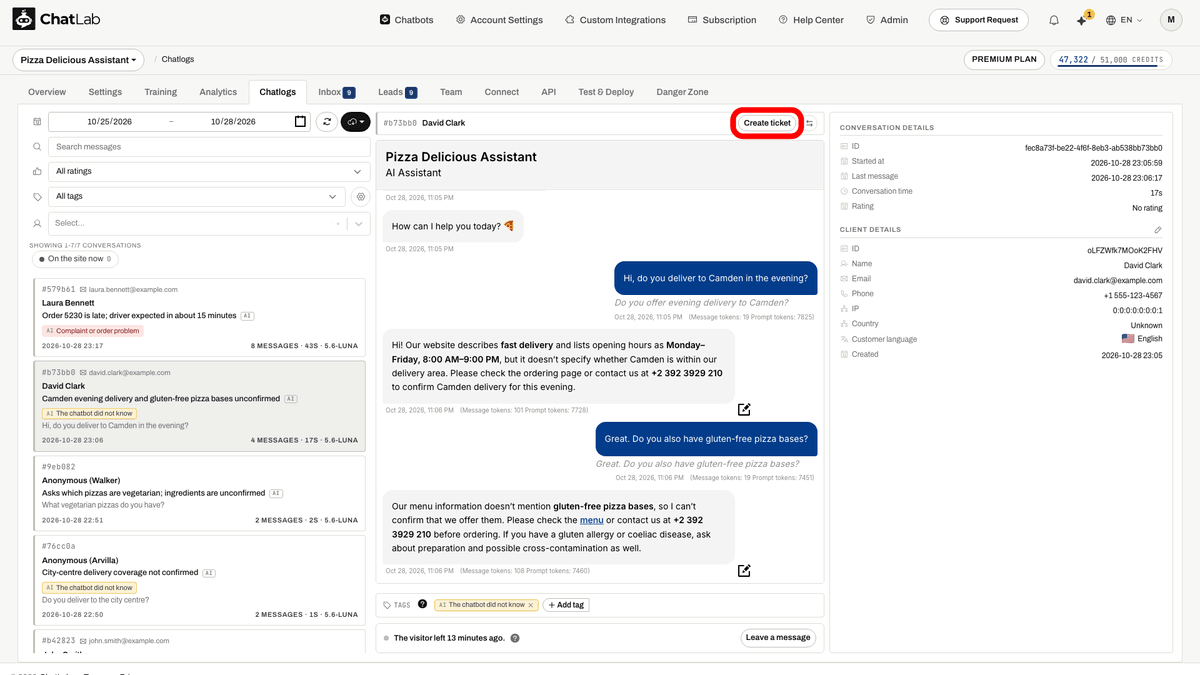Open Account Settings in the top navigation
This screenshot has width=1200, height=675.
pos(499,20)
